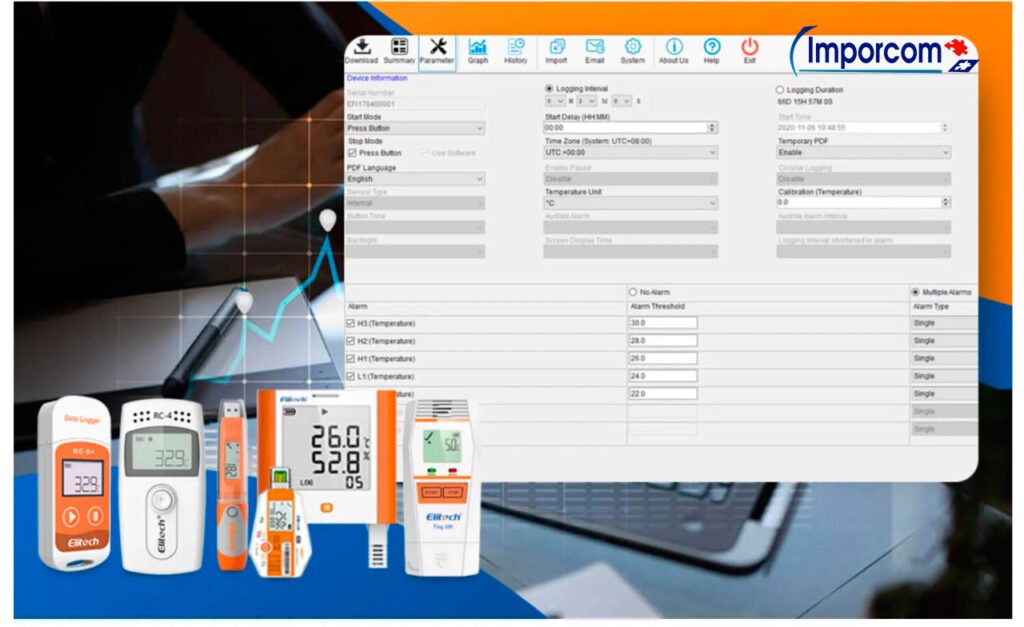1024x627 pixels.
Task: Click the 30.0 alarm threshold field
Action: [663, 323]
